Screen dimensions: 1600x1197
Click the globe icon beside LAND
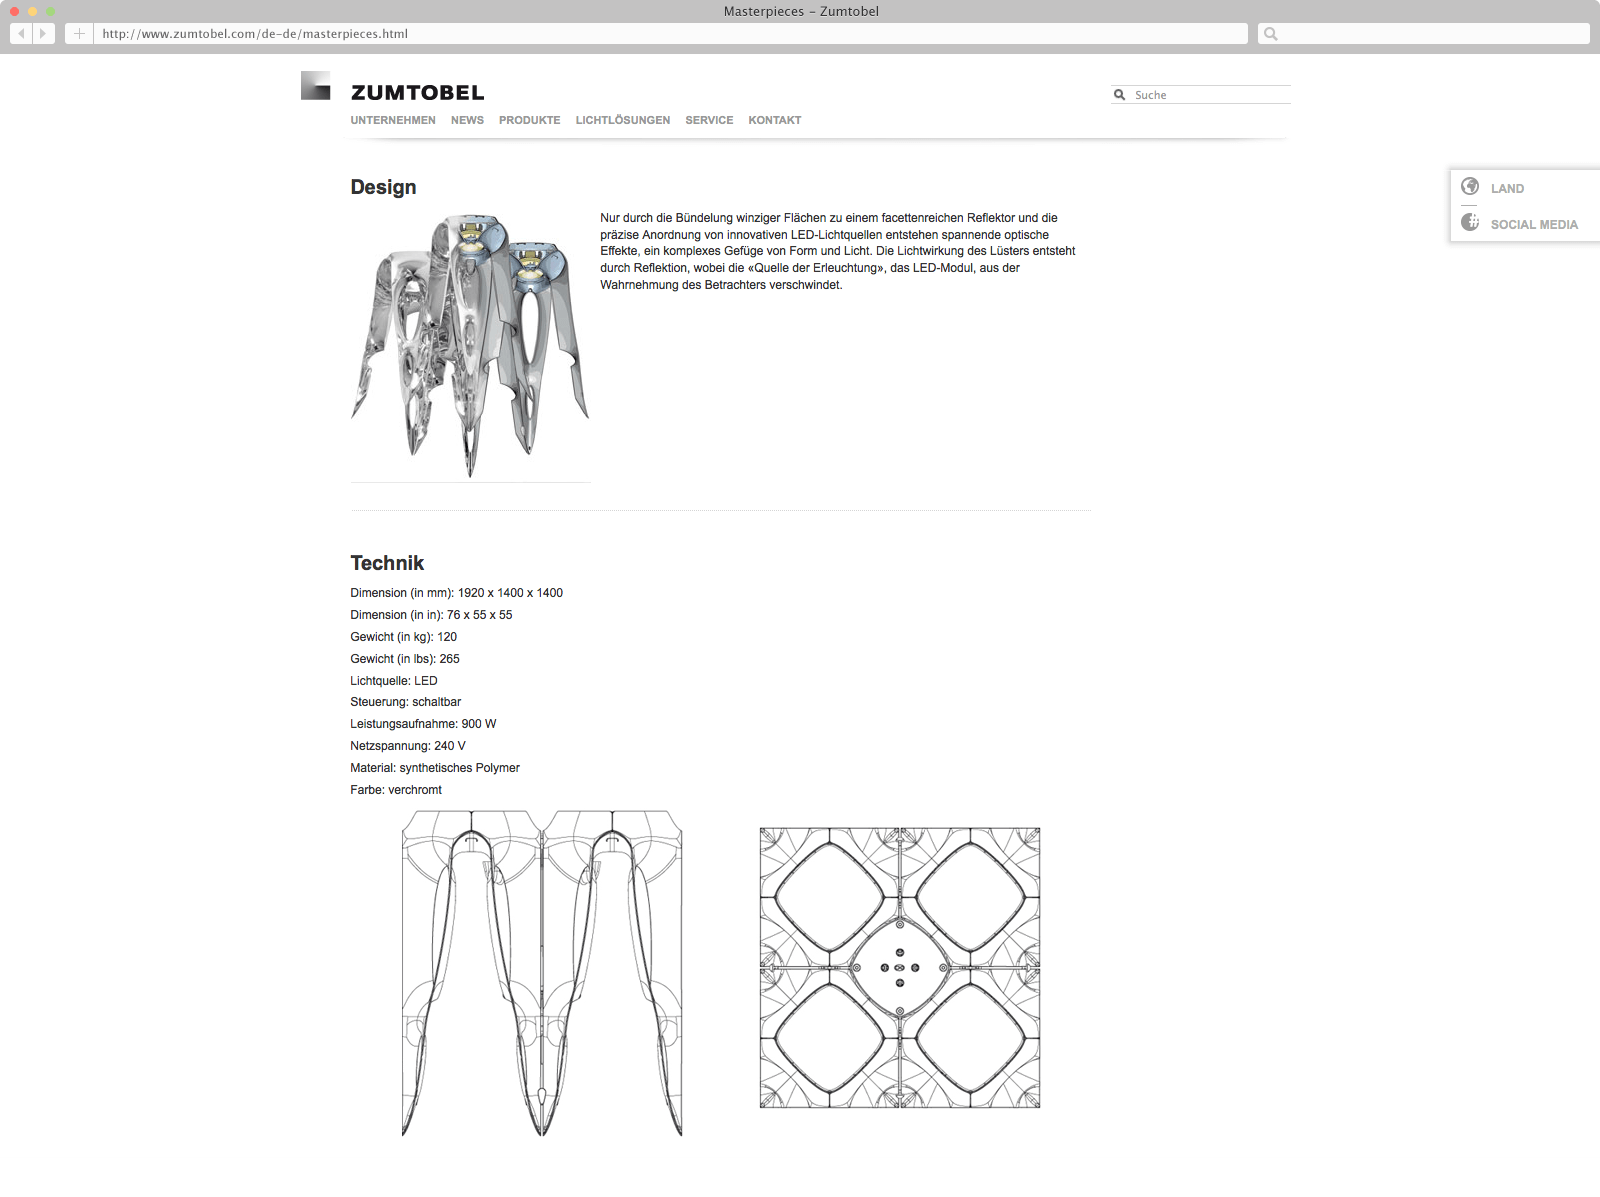[1470, 186]
